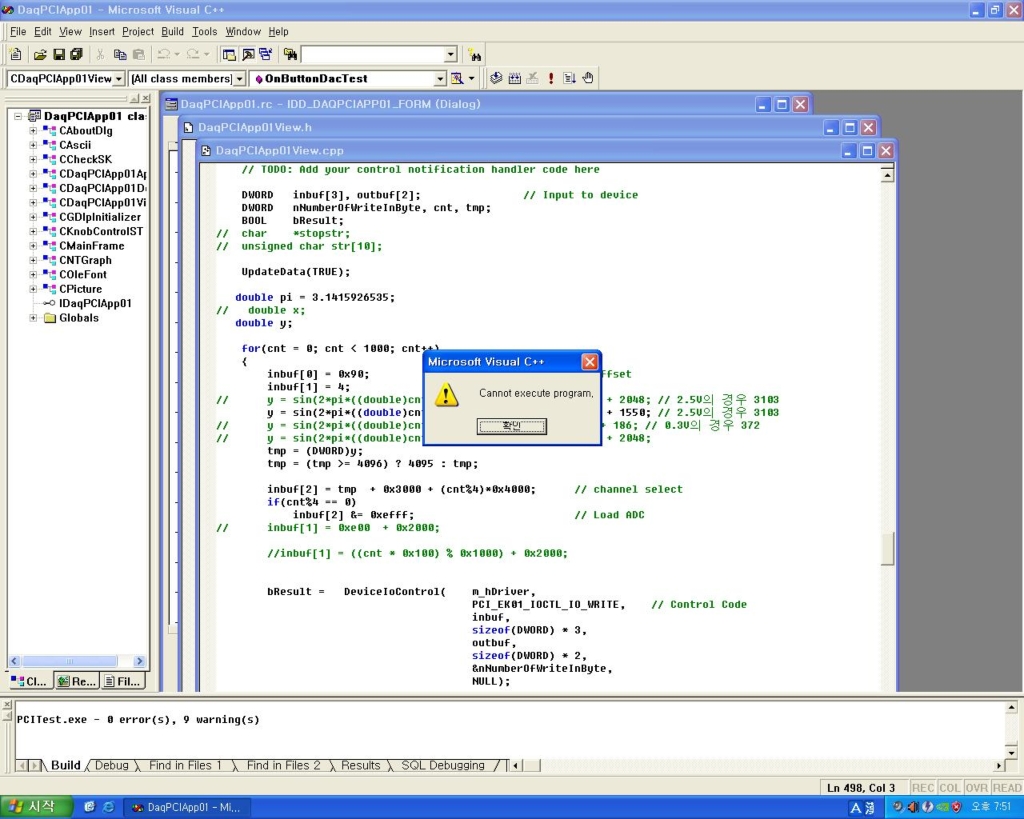Switch to the Debug output tab
The image size is (1024, 819).
[112, 765]
